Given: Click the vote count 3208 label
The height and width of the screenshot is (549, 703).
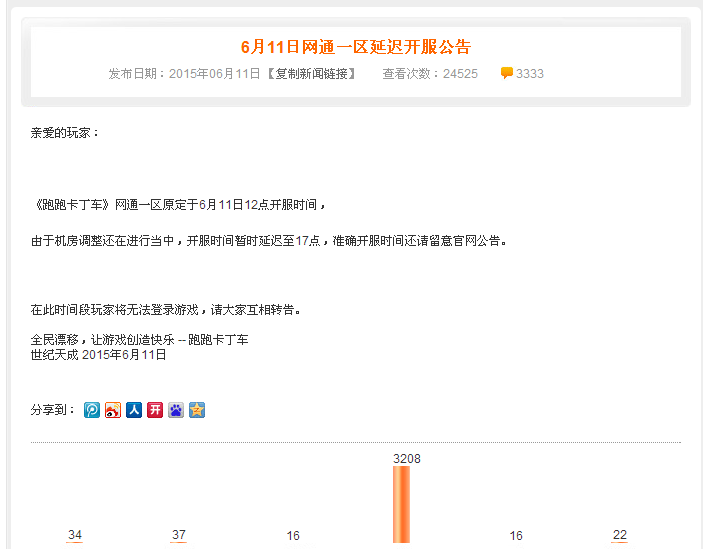Looking at the screenshot, I should [x=407, y=458].
